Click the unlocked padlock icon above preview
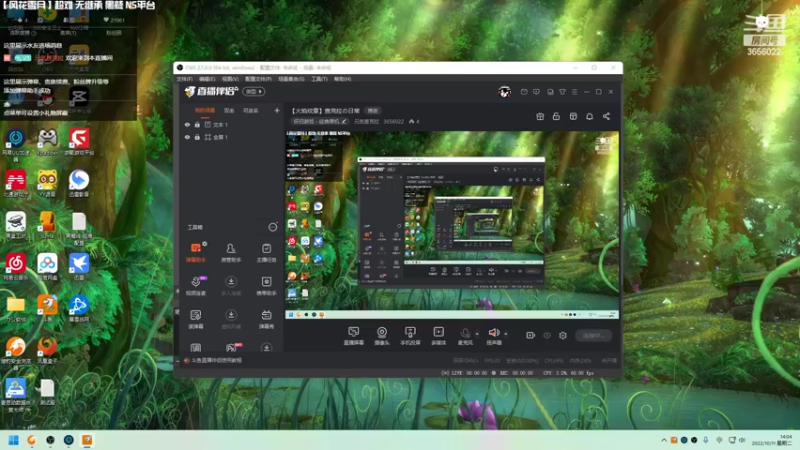Screen dimensions: 800x450 tap(556, 116)
